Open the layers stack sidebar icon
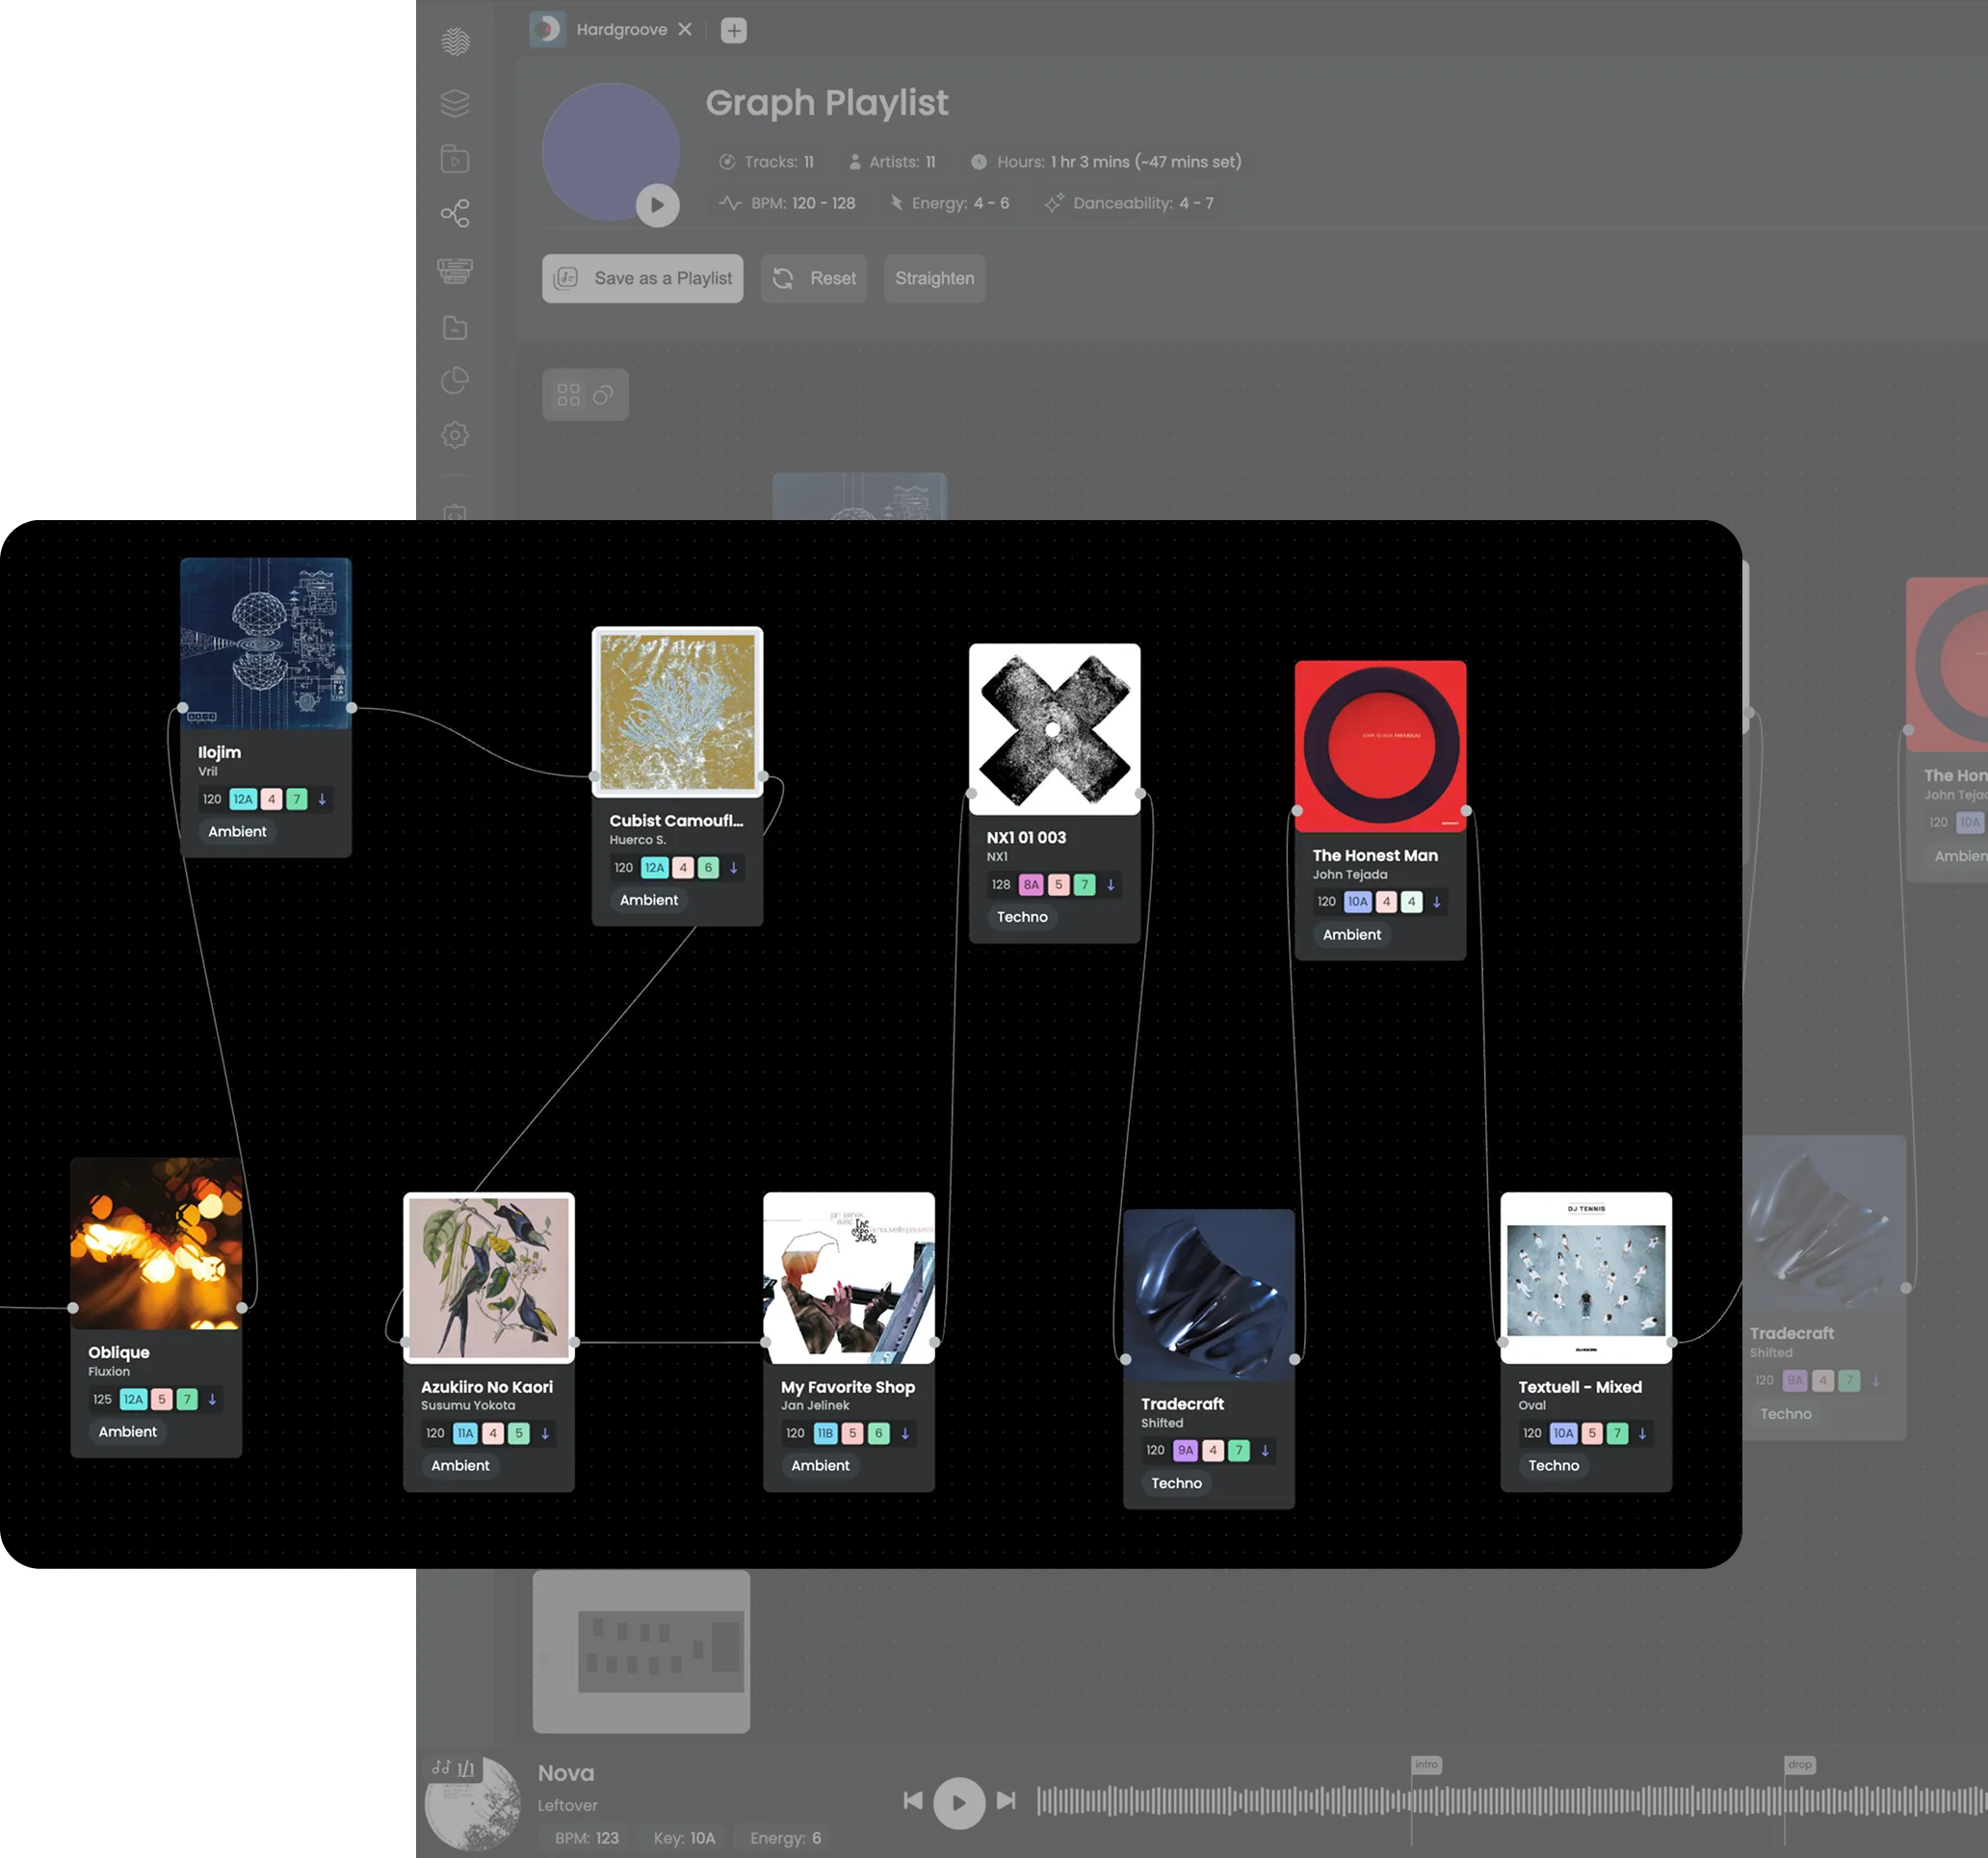This screenshot has height=1858, width=1988. [455, 103]
